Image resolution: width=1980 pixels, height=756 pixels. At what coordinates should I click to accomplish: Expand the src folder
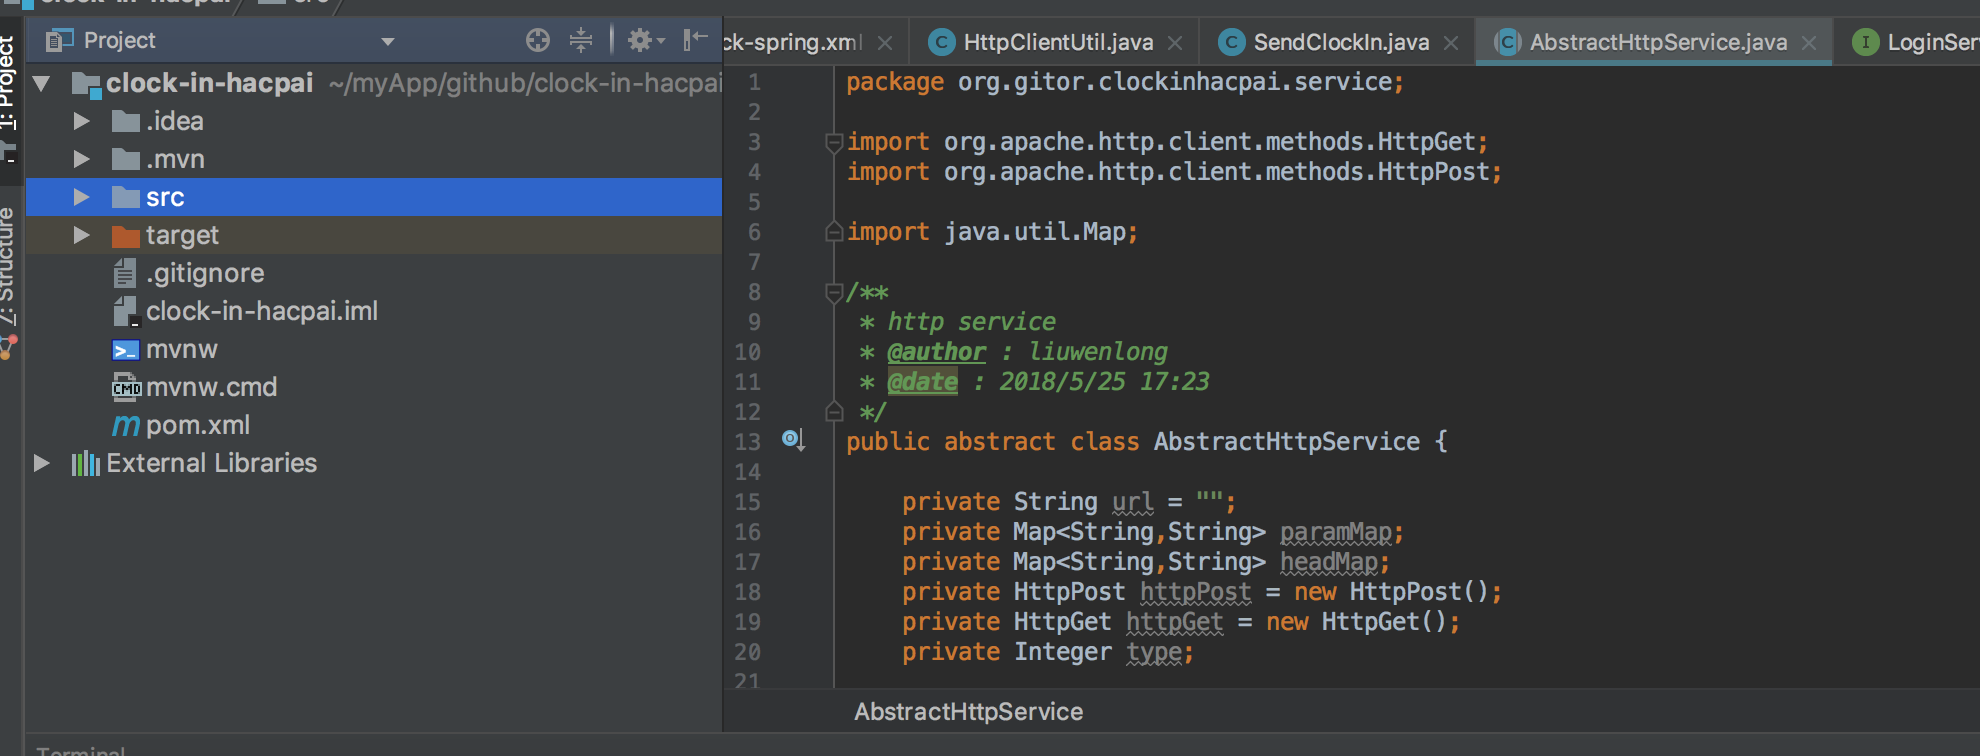coord(82,197)
